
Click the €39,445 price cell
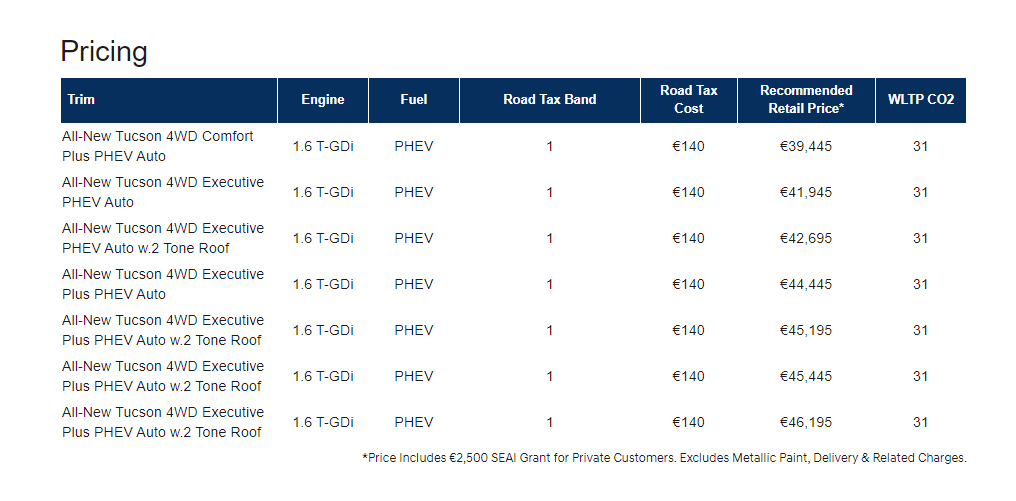pyautogui.click(x=806, y=146)
